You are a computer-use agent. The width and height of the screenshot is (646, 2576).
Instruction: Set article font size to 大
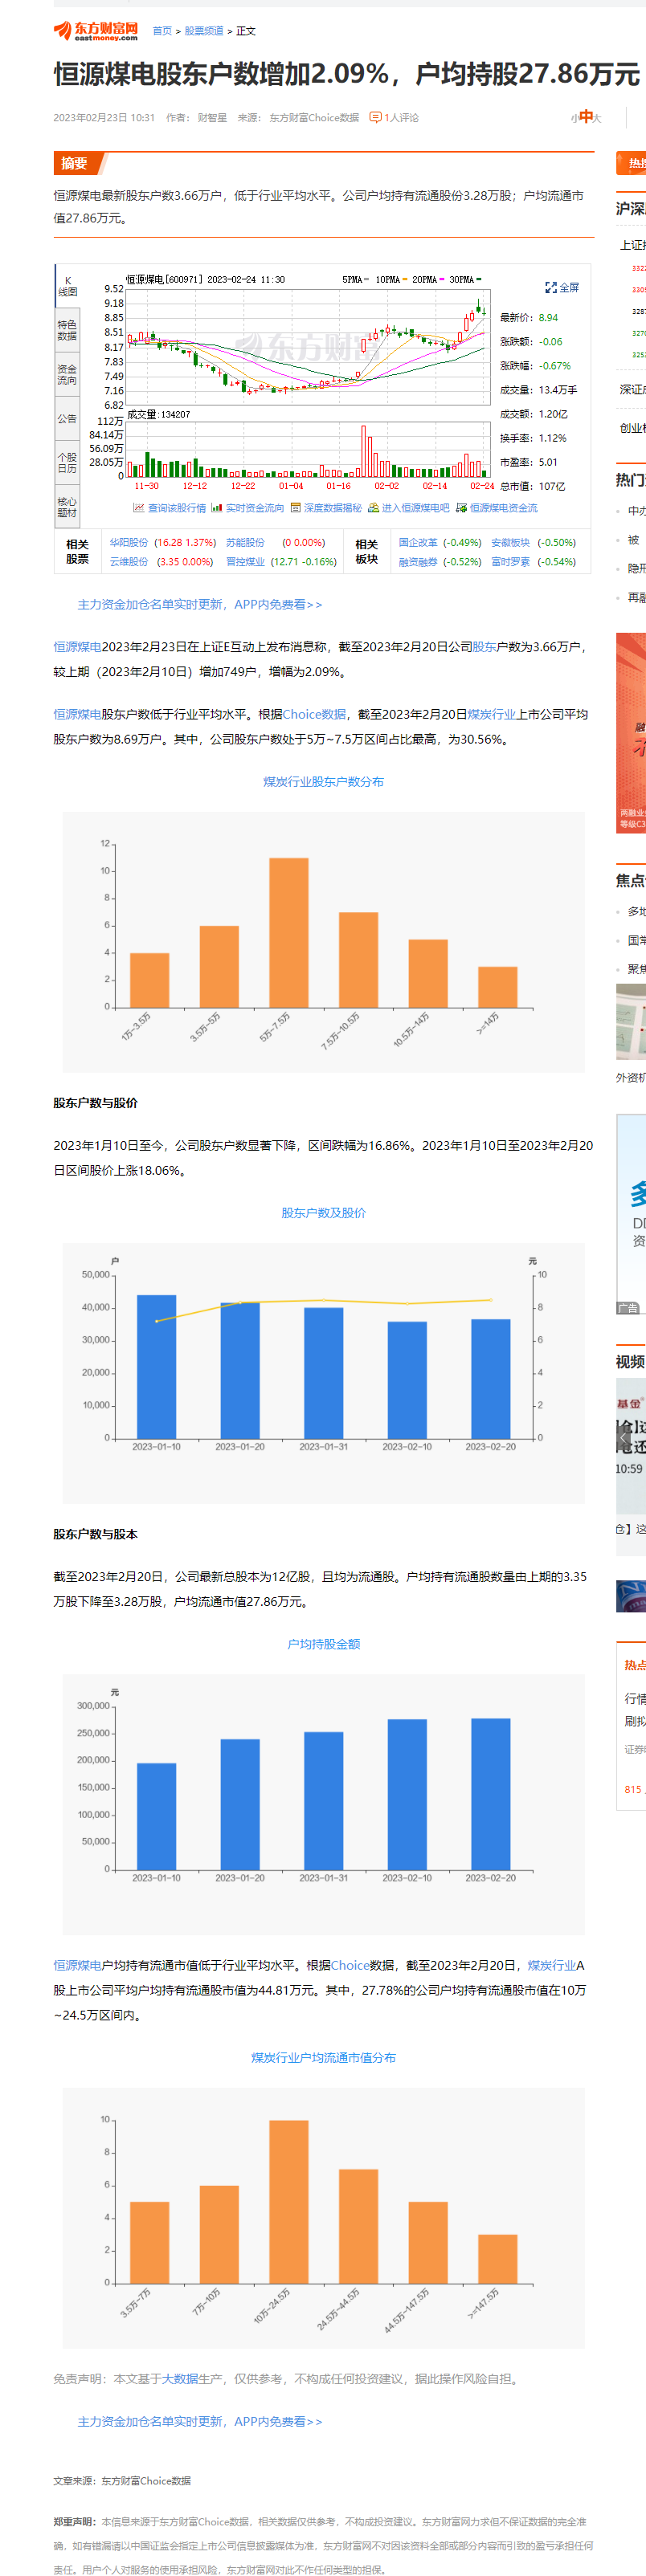click(597, 118)
